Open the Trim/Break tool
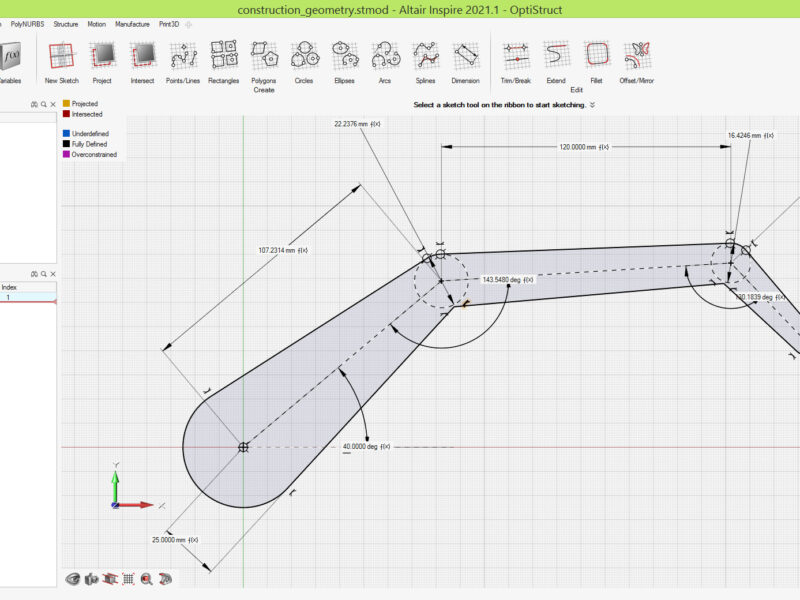The image size is (800, 600). point(516,63)
